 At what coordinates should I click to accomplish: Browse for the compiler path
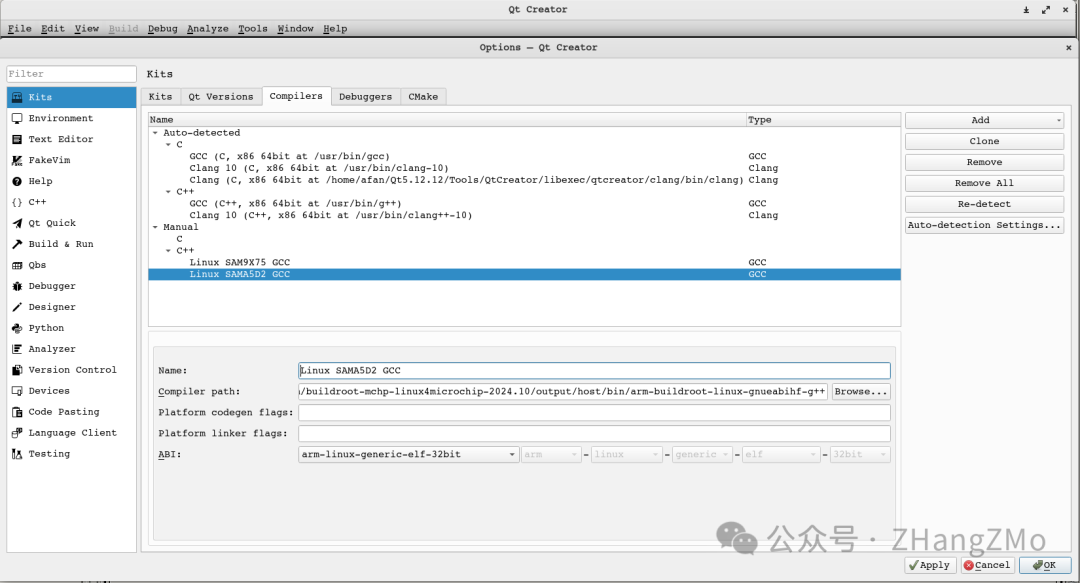[861, 391]
